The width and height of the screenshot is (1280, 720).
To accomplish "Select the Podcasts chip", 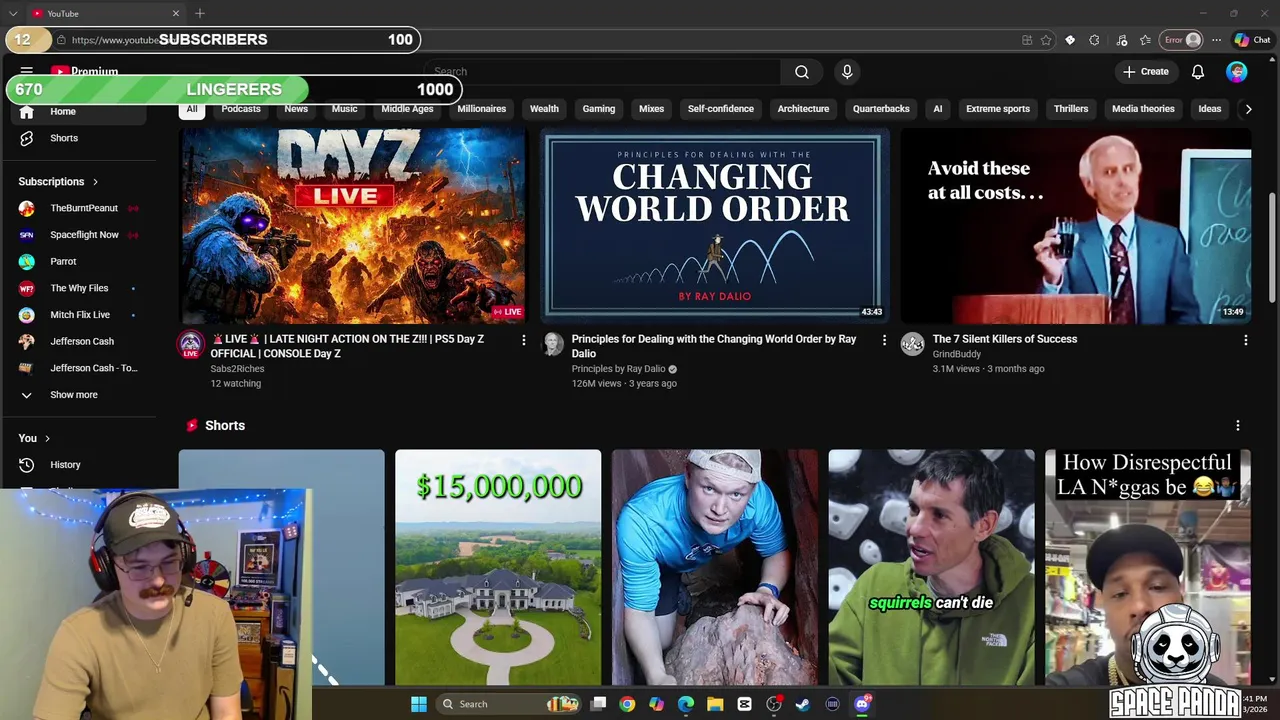I will tap(241, 109).
